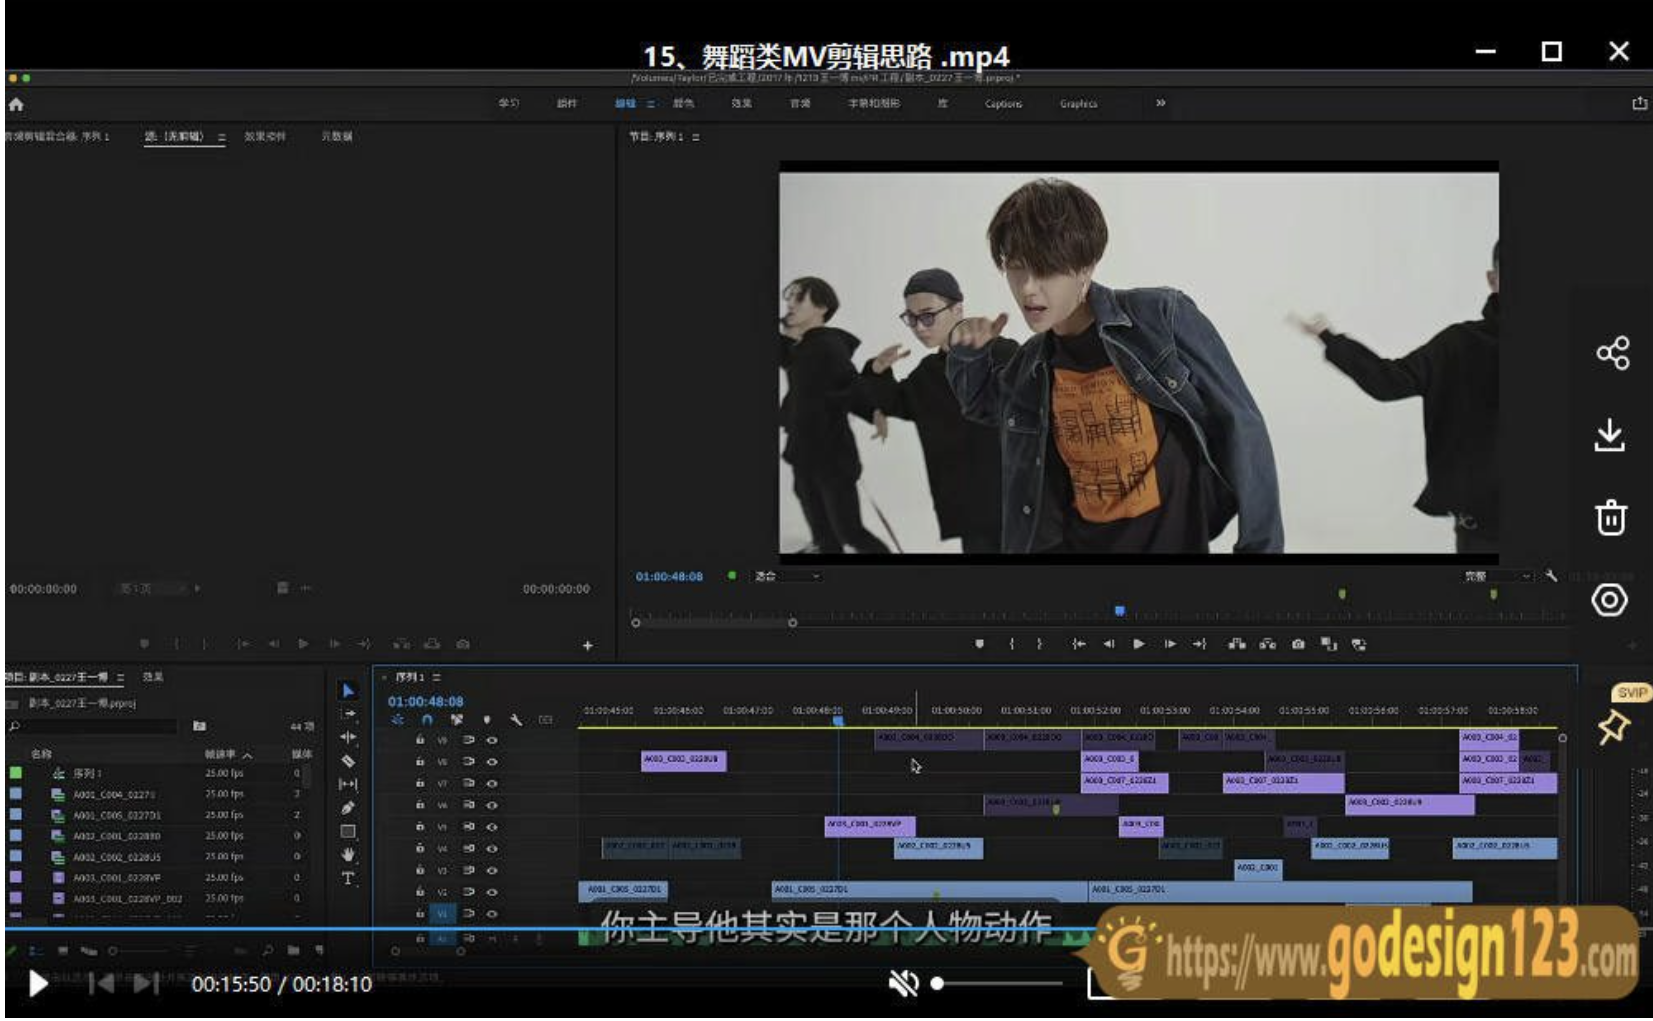Image resolution: width=1653 pixels, height=1021 pixels.
Task: Download the video
Action: click(x=1610, y=436)
